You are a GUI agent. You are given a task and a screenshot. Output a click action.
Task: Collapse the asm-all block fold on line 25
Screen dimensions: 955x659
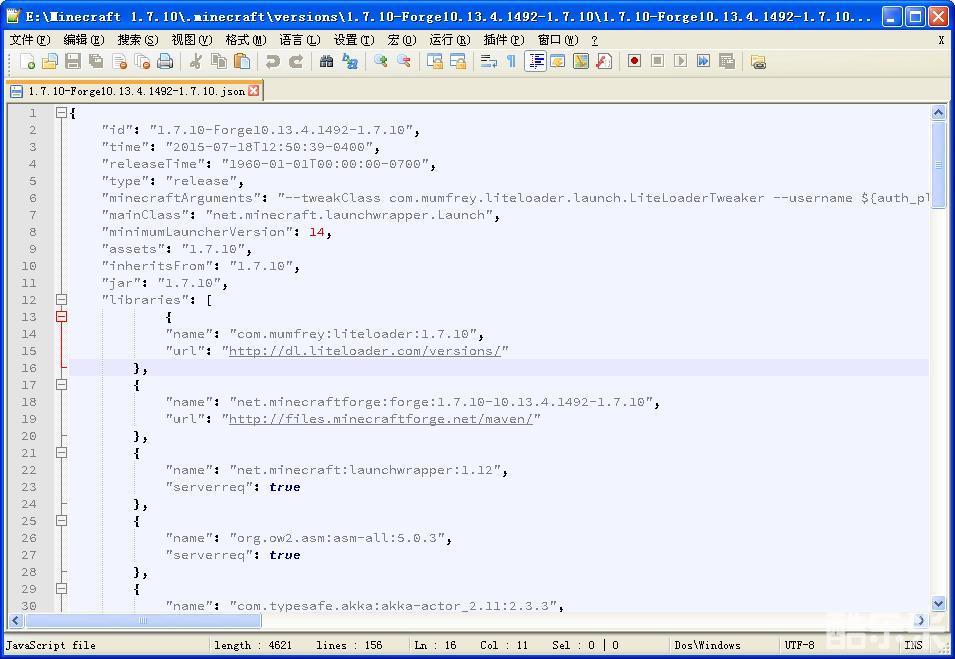click(x=61, y=520)
